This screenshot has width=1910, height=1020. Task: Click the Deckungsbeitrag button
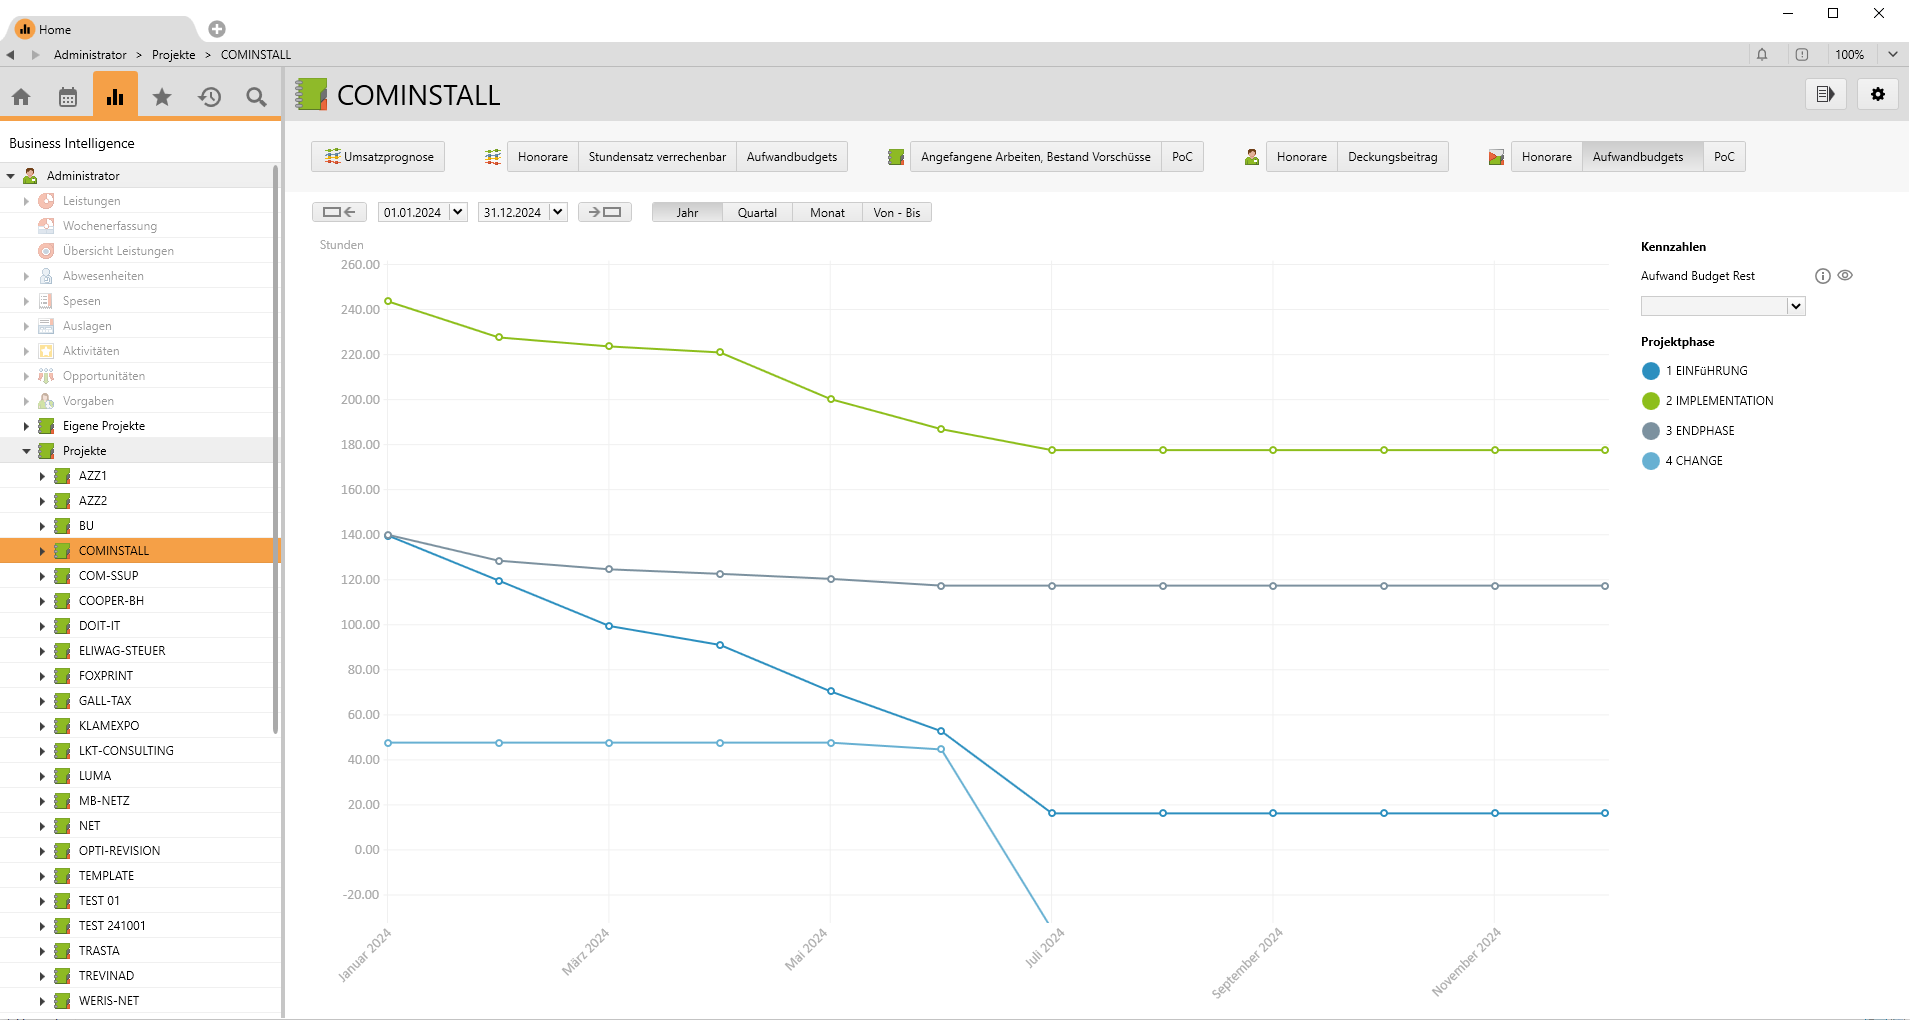[1392, 157]
